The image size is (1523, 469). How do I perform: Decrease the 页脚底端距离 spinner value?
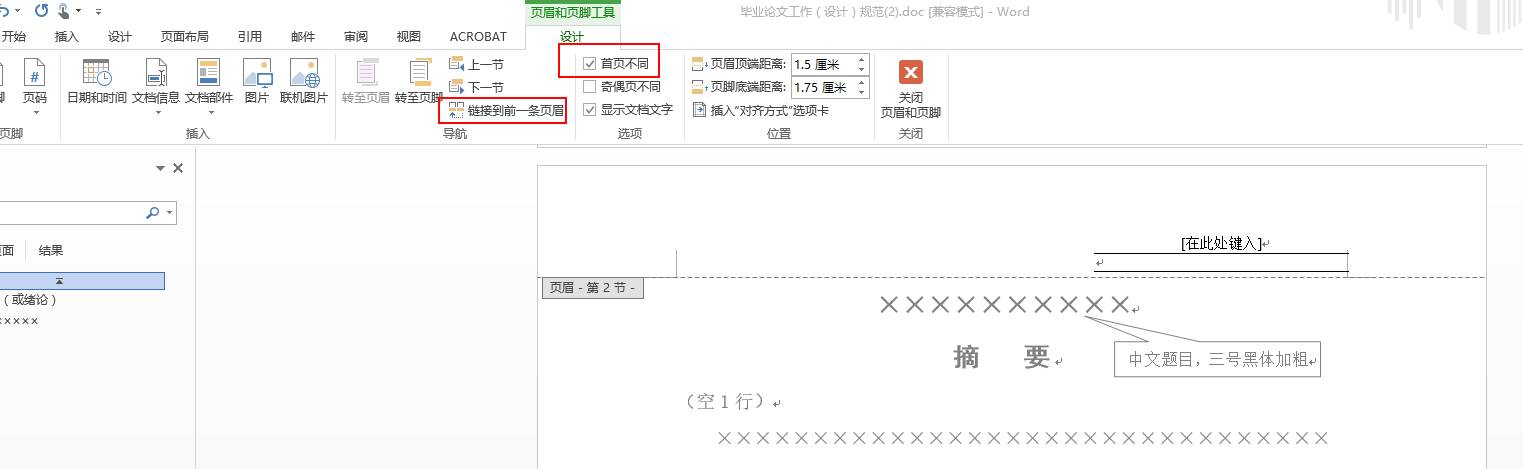862,93
